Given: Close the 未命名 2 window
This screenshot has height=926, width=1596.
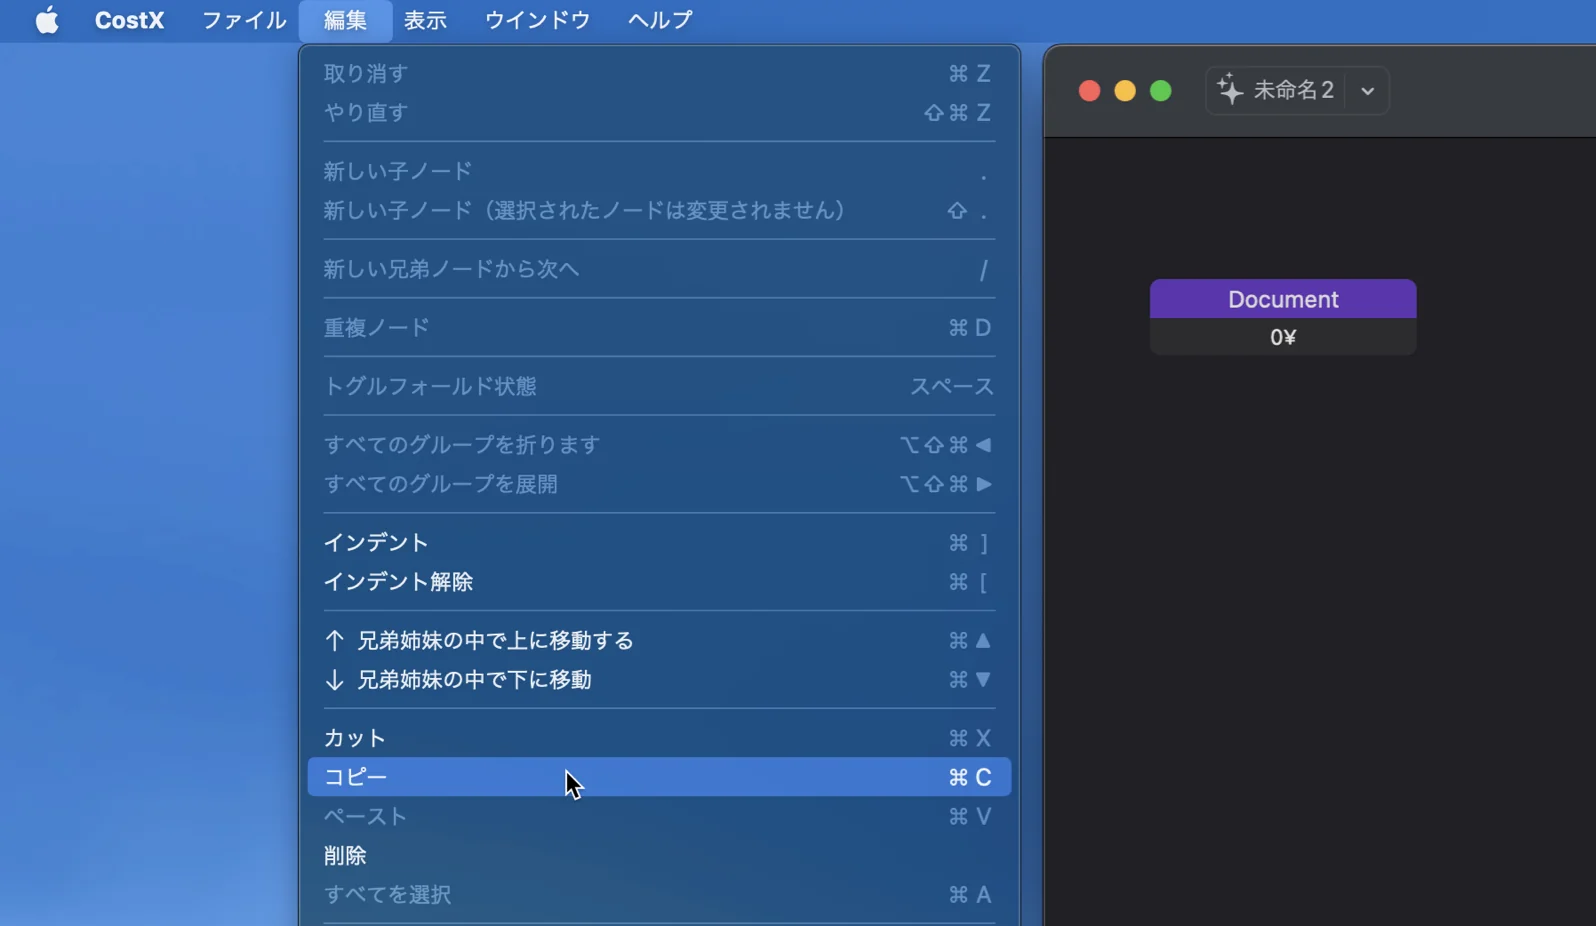Looking at the screenshot, I should point(1089,91).
